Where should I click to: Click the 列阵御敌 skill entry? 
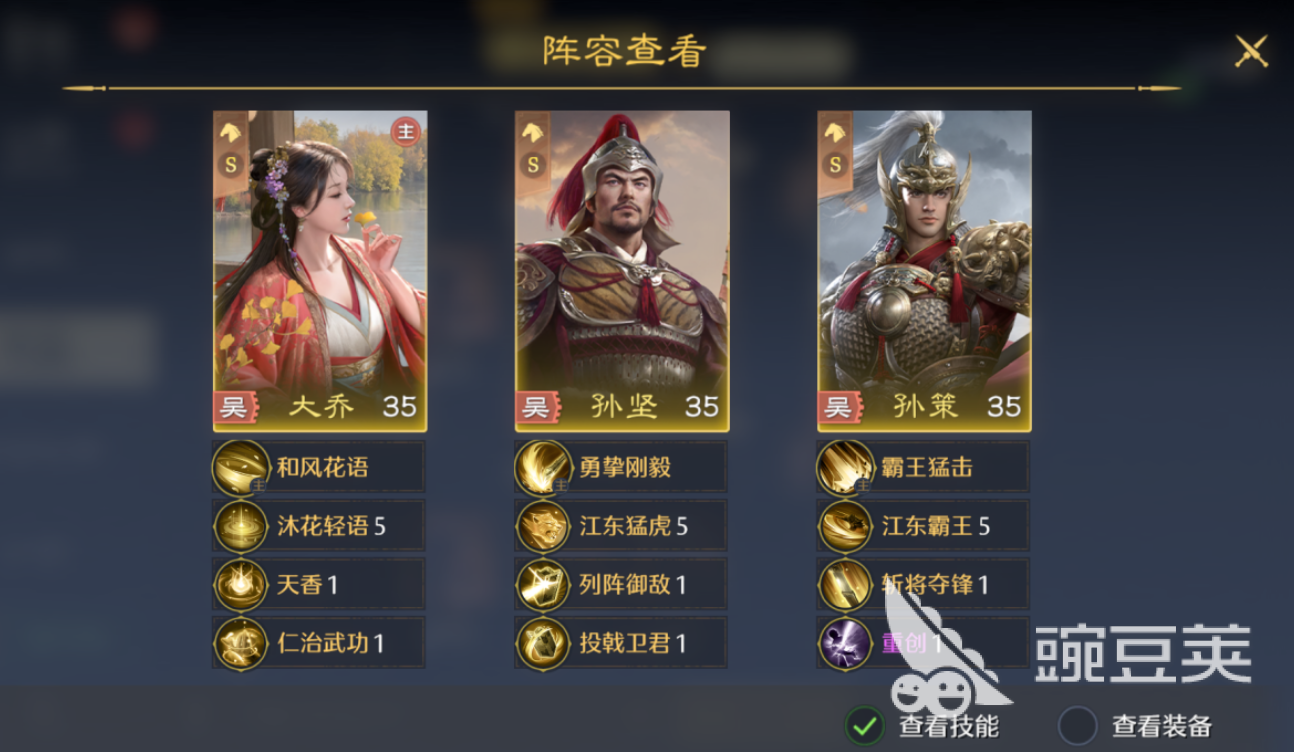click(621, 585)
